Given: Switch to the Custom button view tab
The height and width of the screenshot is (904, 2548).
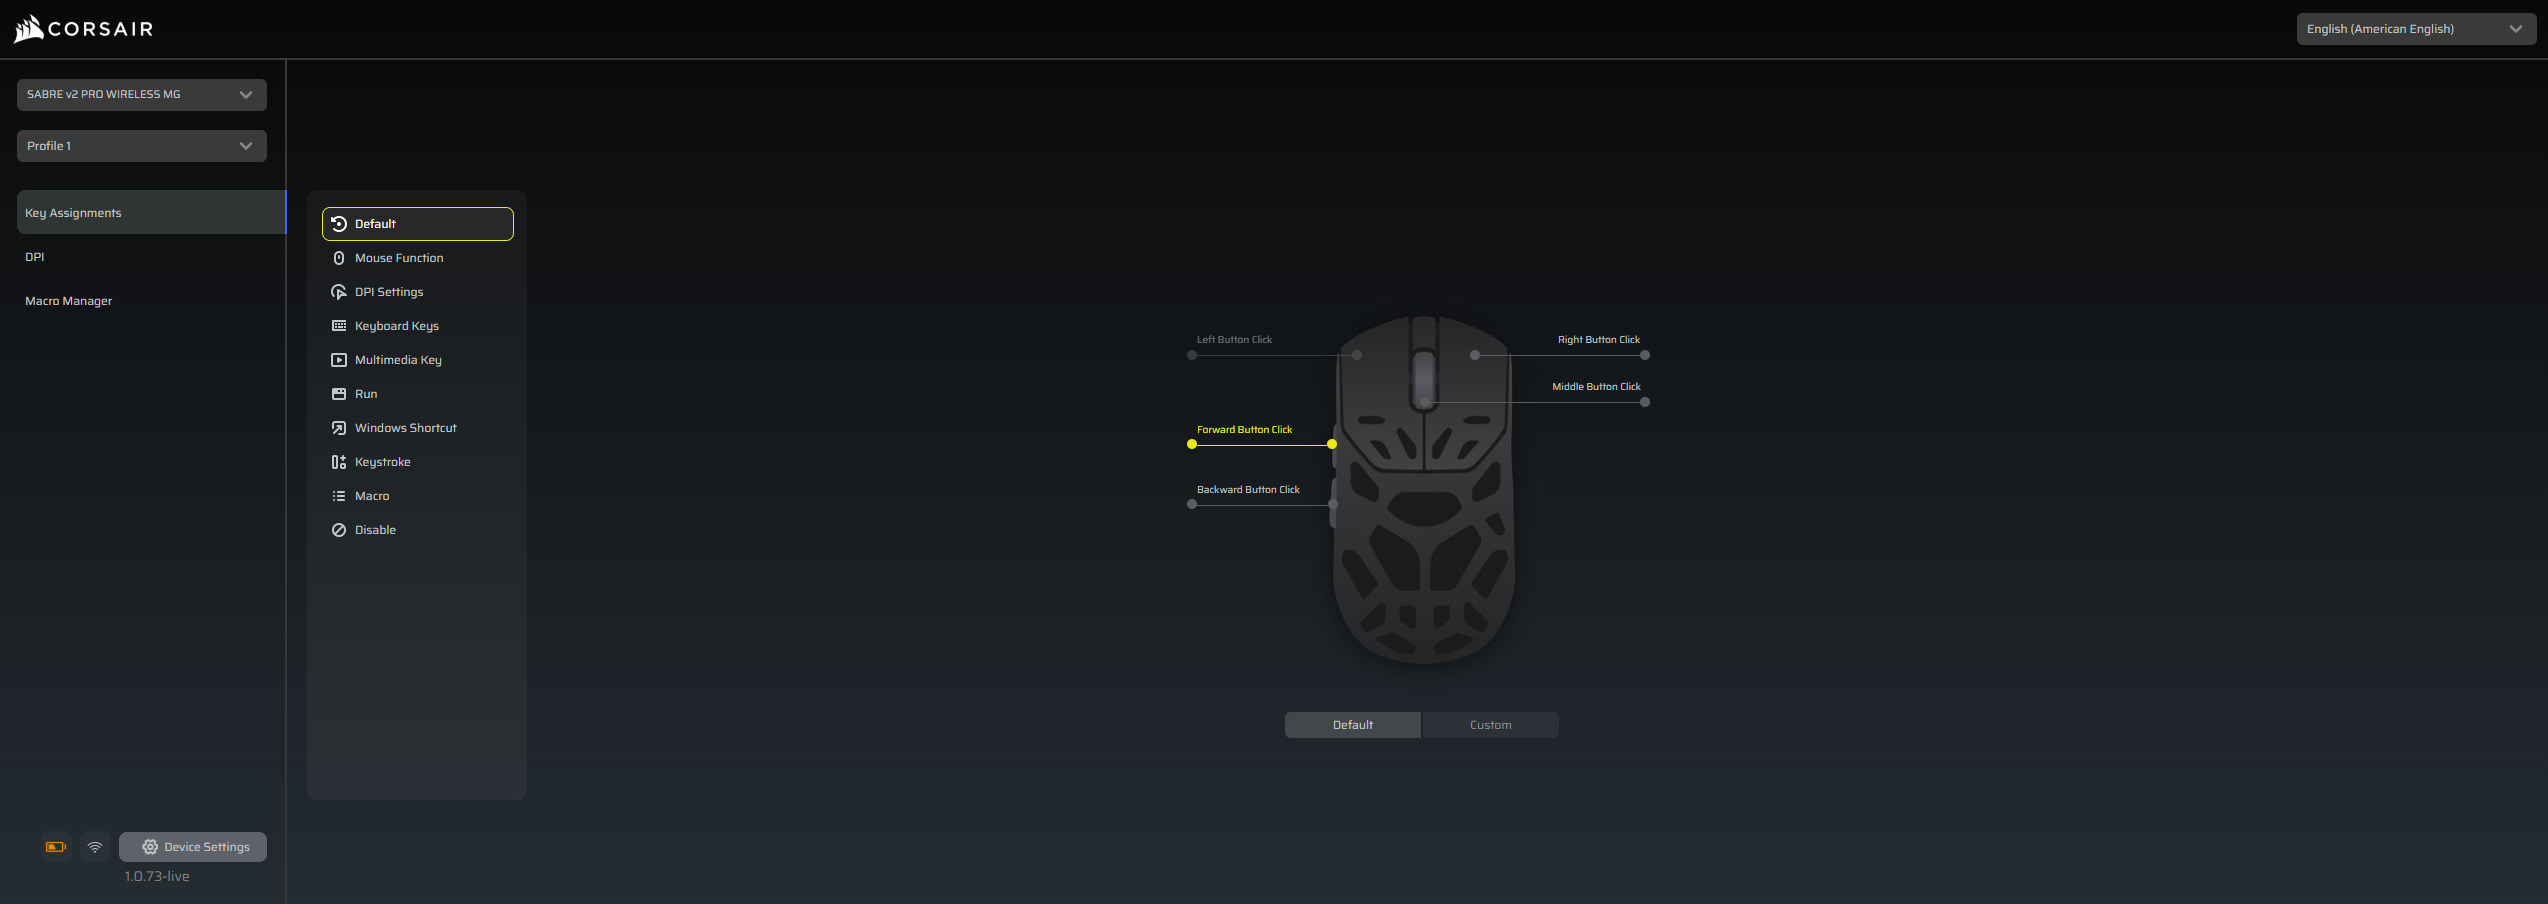Looking at the screenshot, I should (x=1490, y=725).
